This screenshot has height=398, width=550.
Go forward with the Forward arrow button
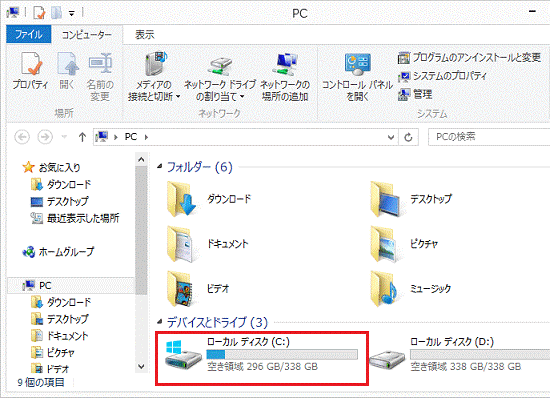point(45,137)
